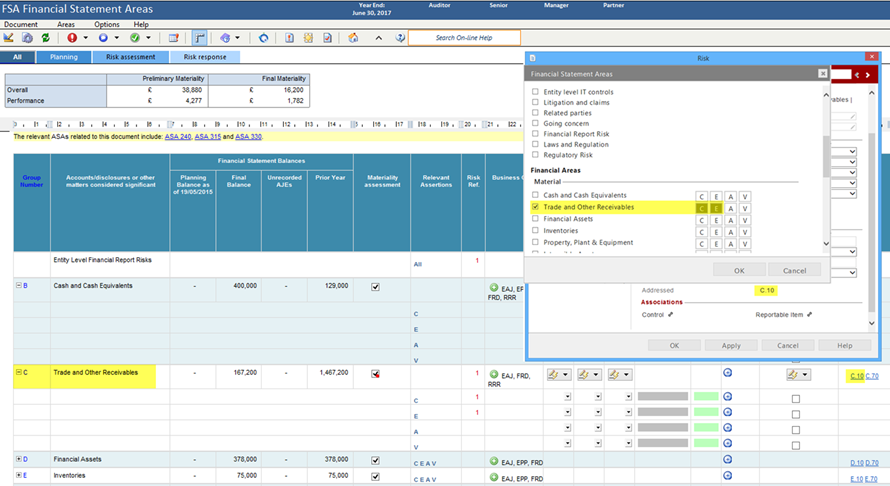Open the Areas menu
This screenshot has width=890, height=486.
click(66, 24)
